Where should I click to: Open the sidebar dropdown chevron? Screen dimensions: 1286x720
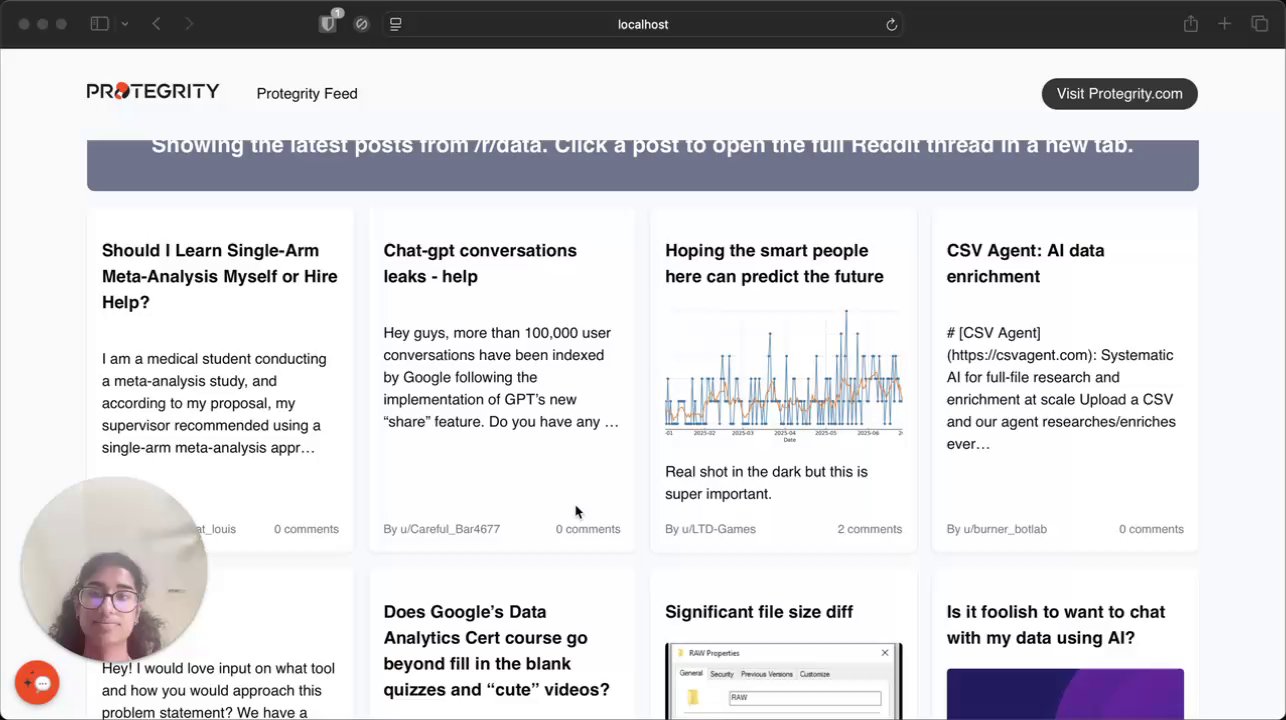pos(124,24)
